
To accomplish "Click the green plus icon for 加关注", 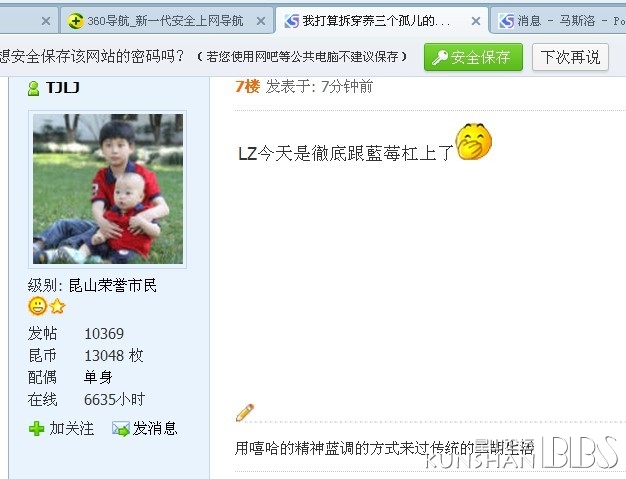I will (x=36, y=429).
